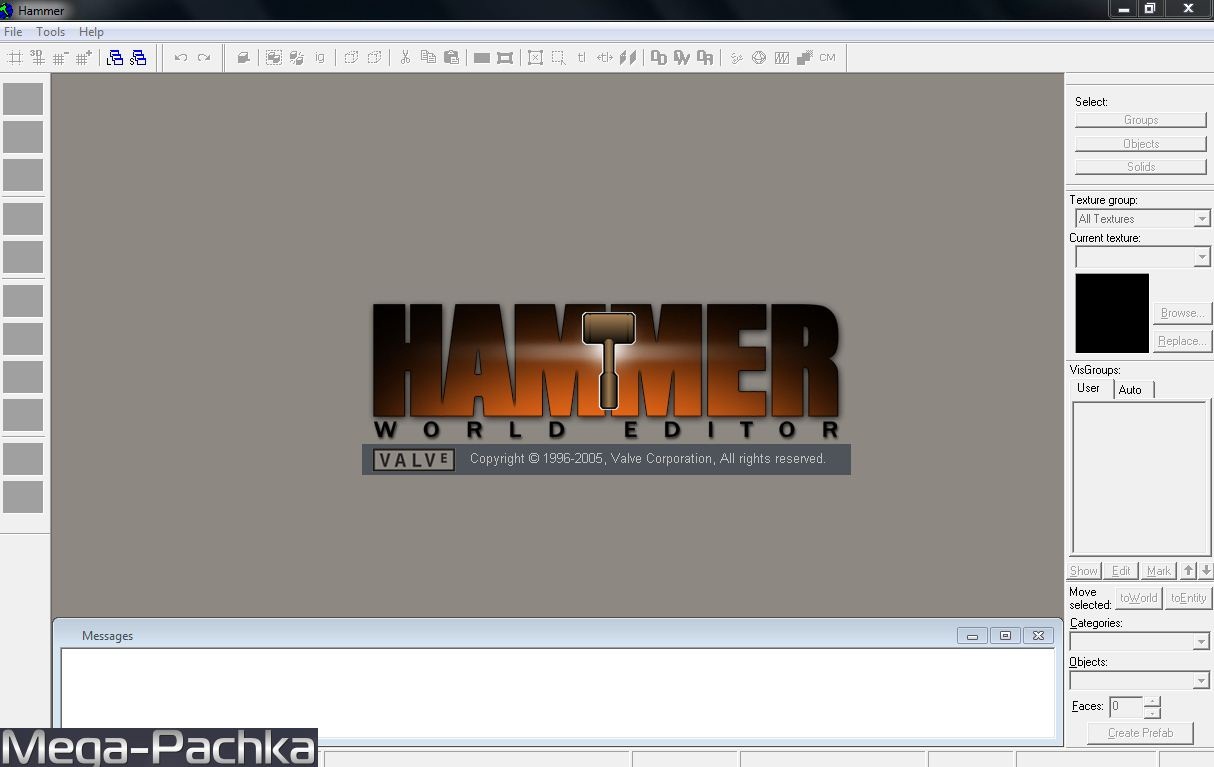Click the Paste clipboard icon
Image resolution: width=1214 pixels, height=767 pixels.
(x=451, y=58)
